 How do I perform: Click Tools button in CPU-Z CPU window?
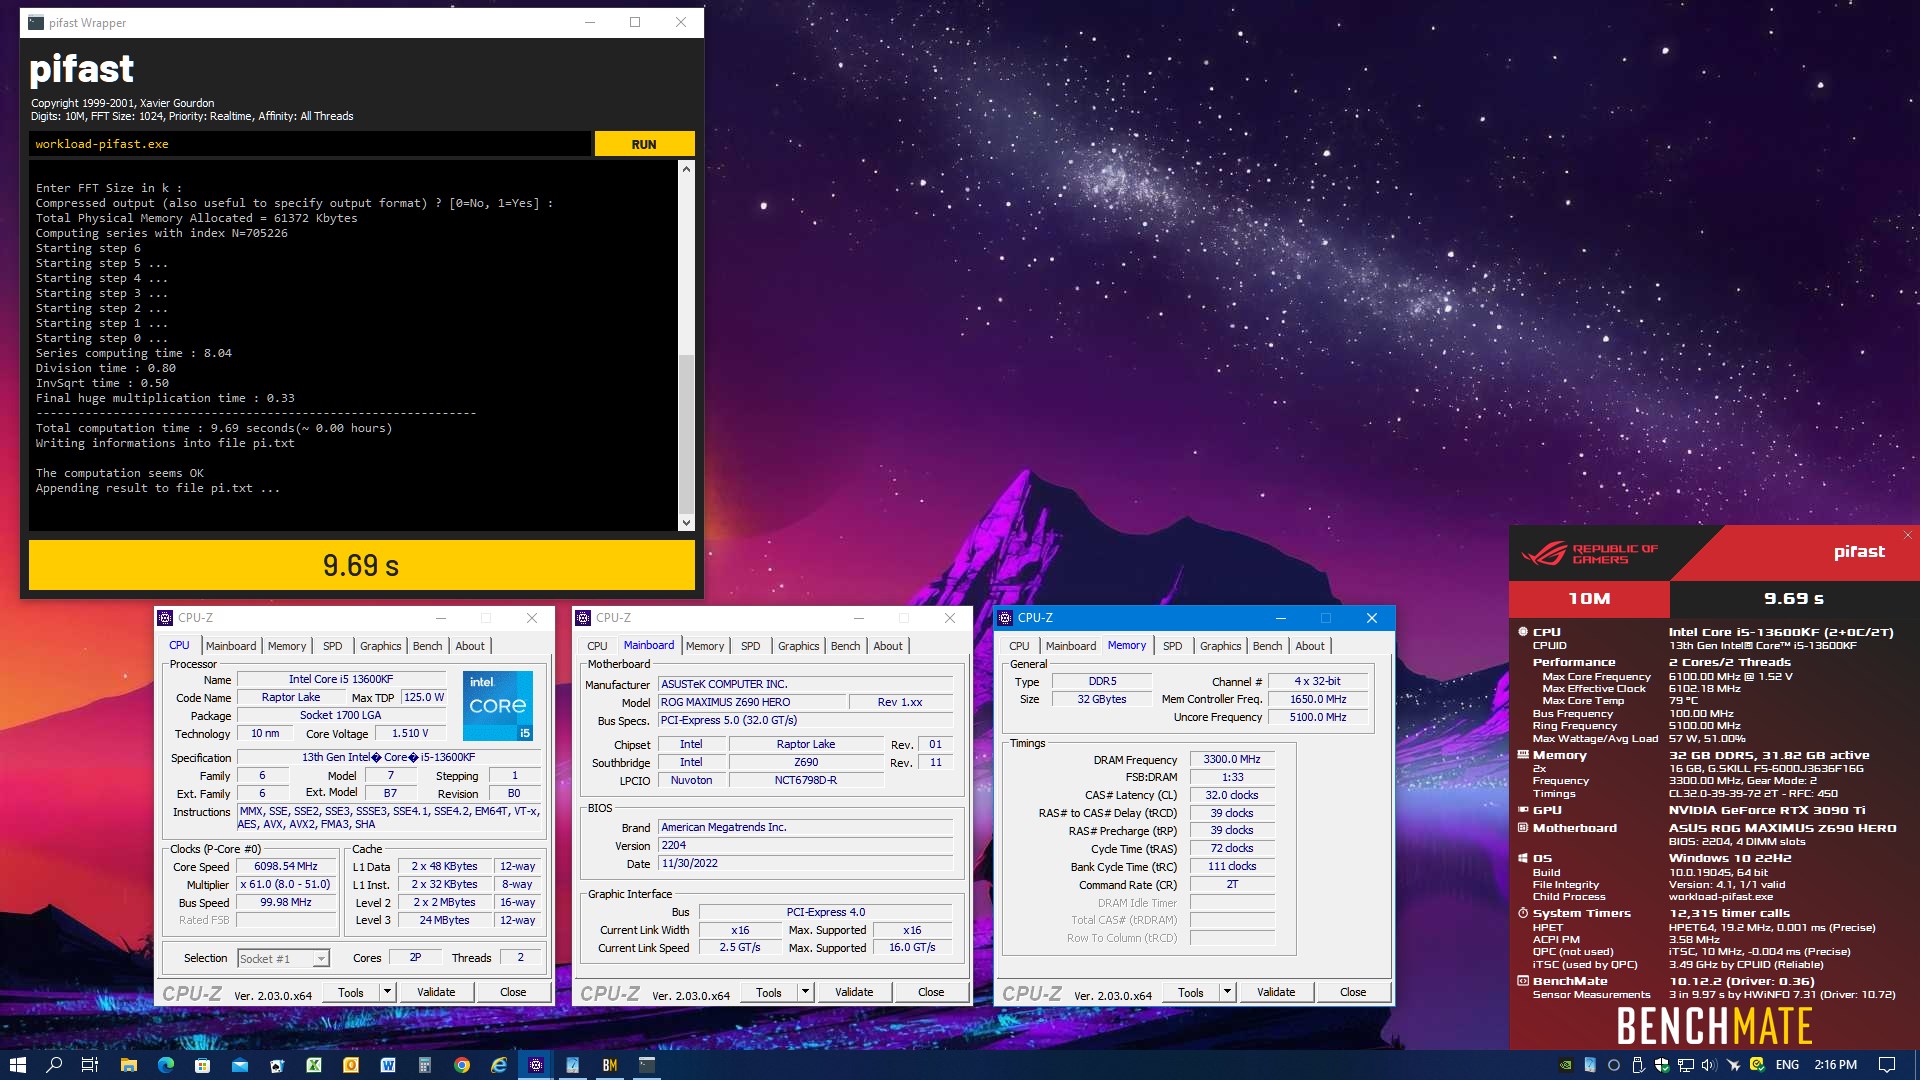click(x=351, y=992)
